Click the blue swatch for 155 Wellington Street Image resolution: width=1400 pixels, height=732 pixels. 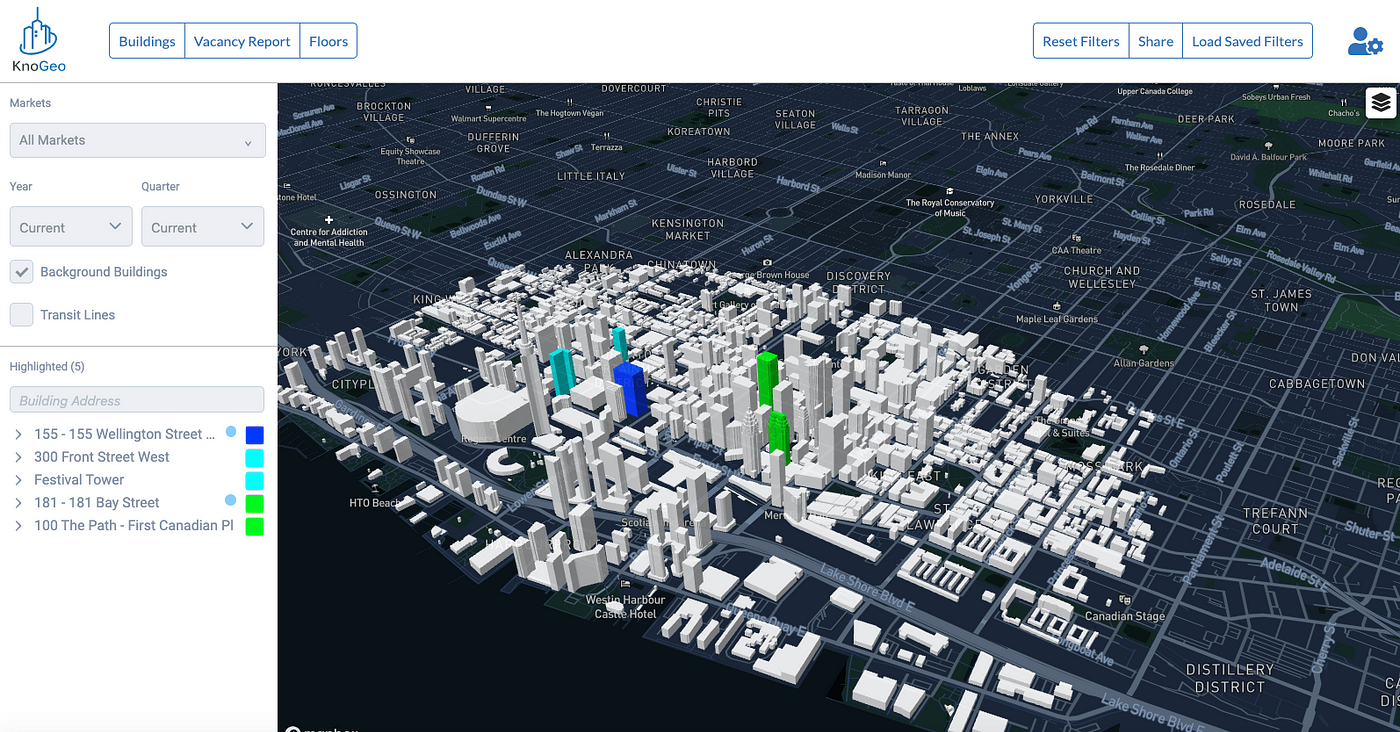(255, 435)
